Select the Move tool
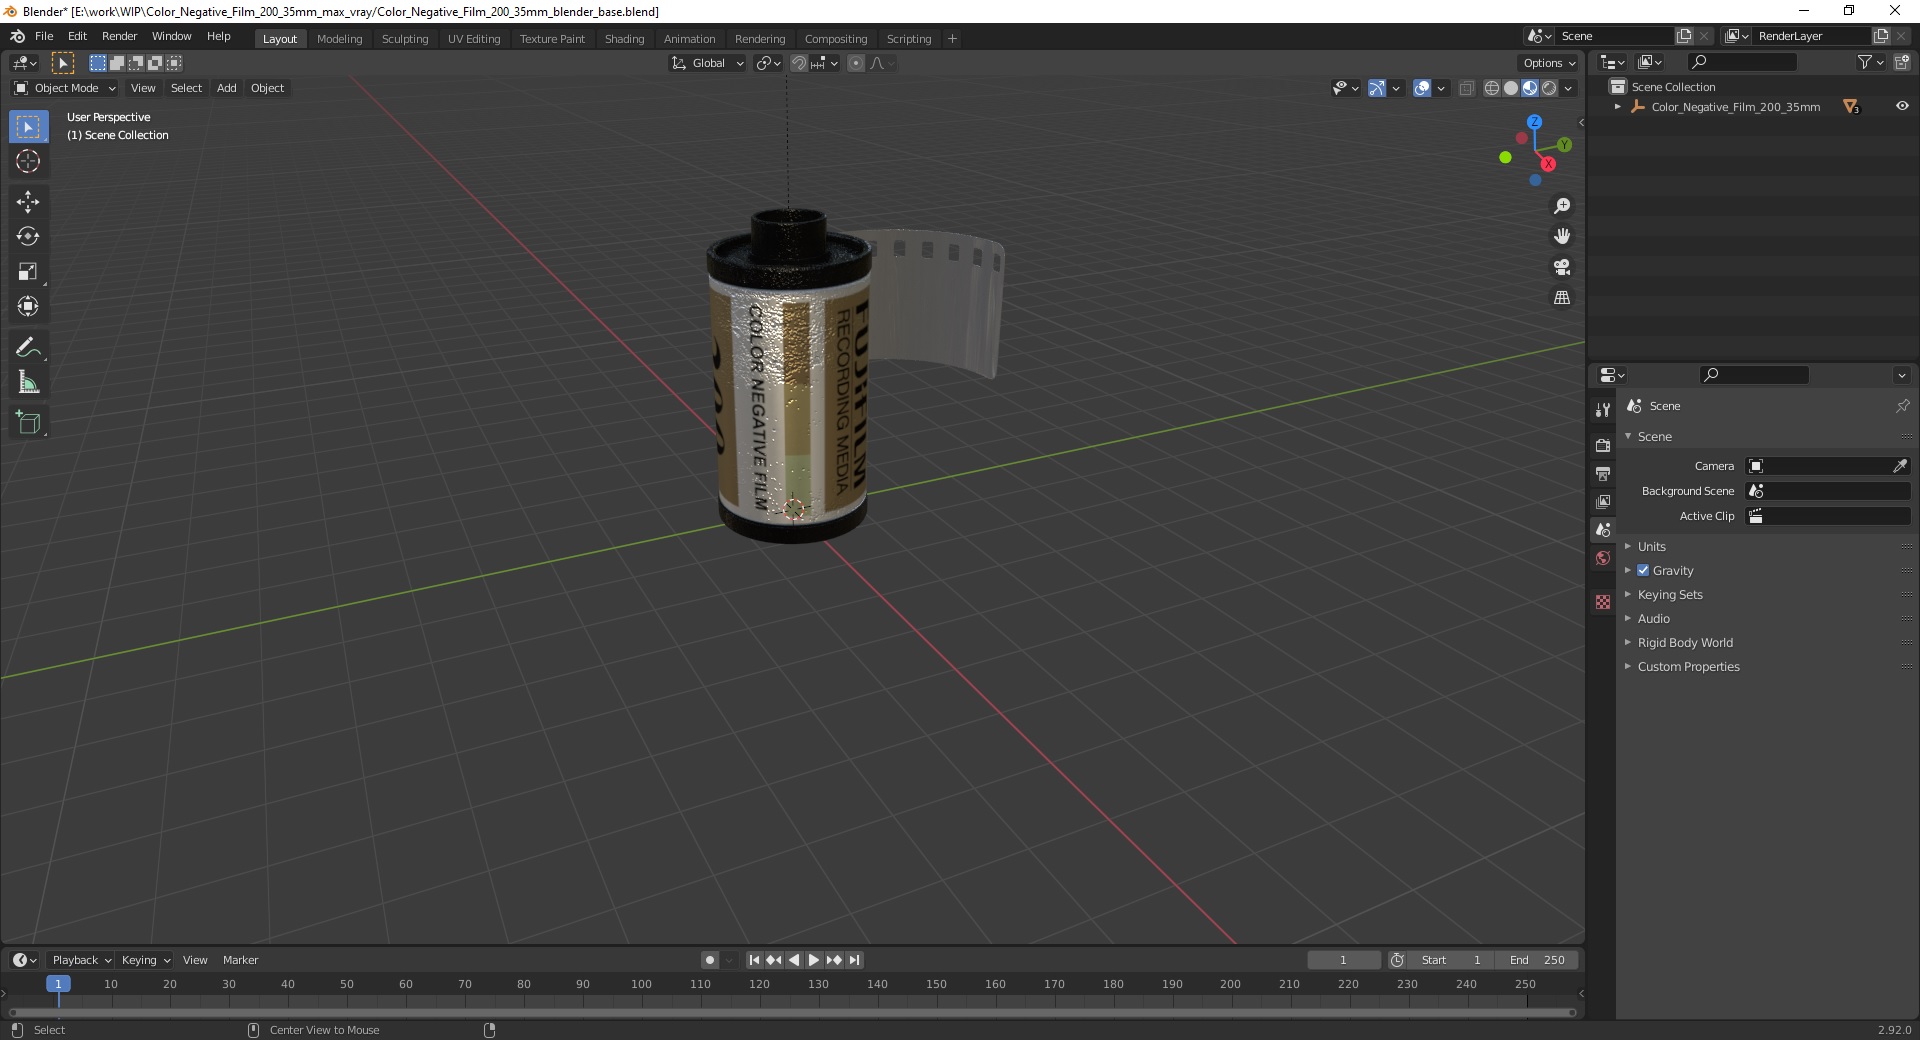1920x1040 pixels. (x=28, y=202)
